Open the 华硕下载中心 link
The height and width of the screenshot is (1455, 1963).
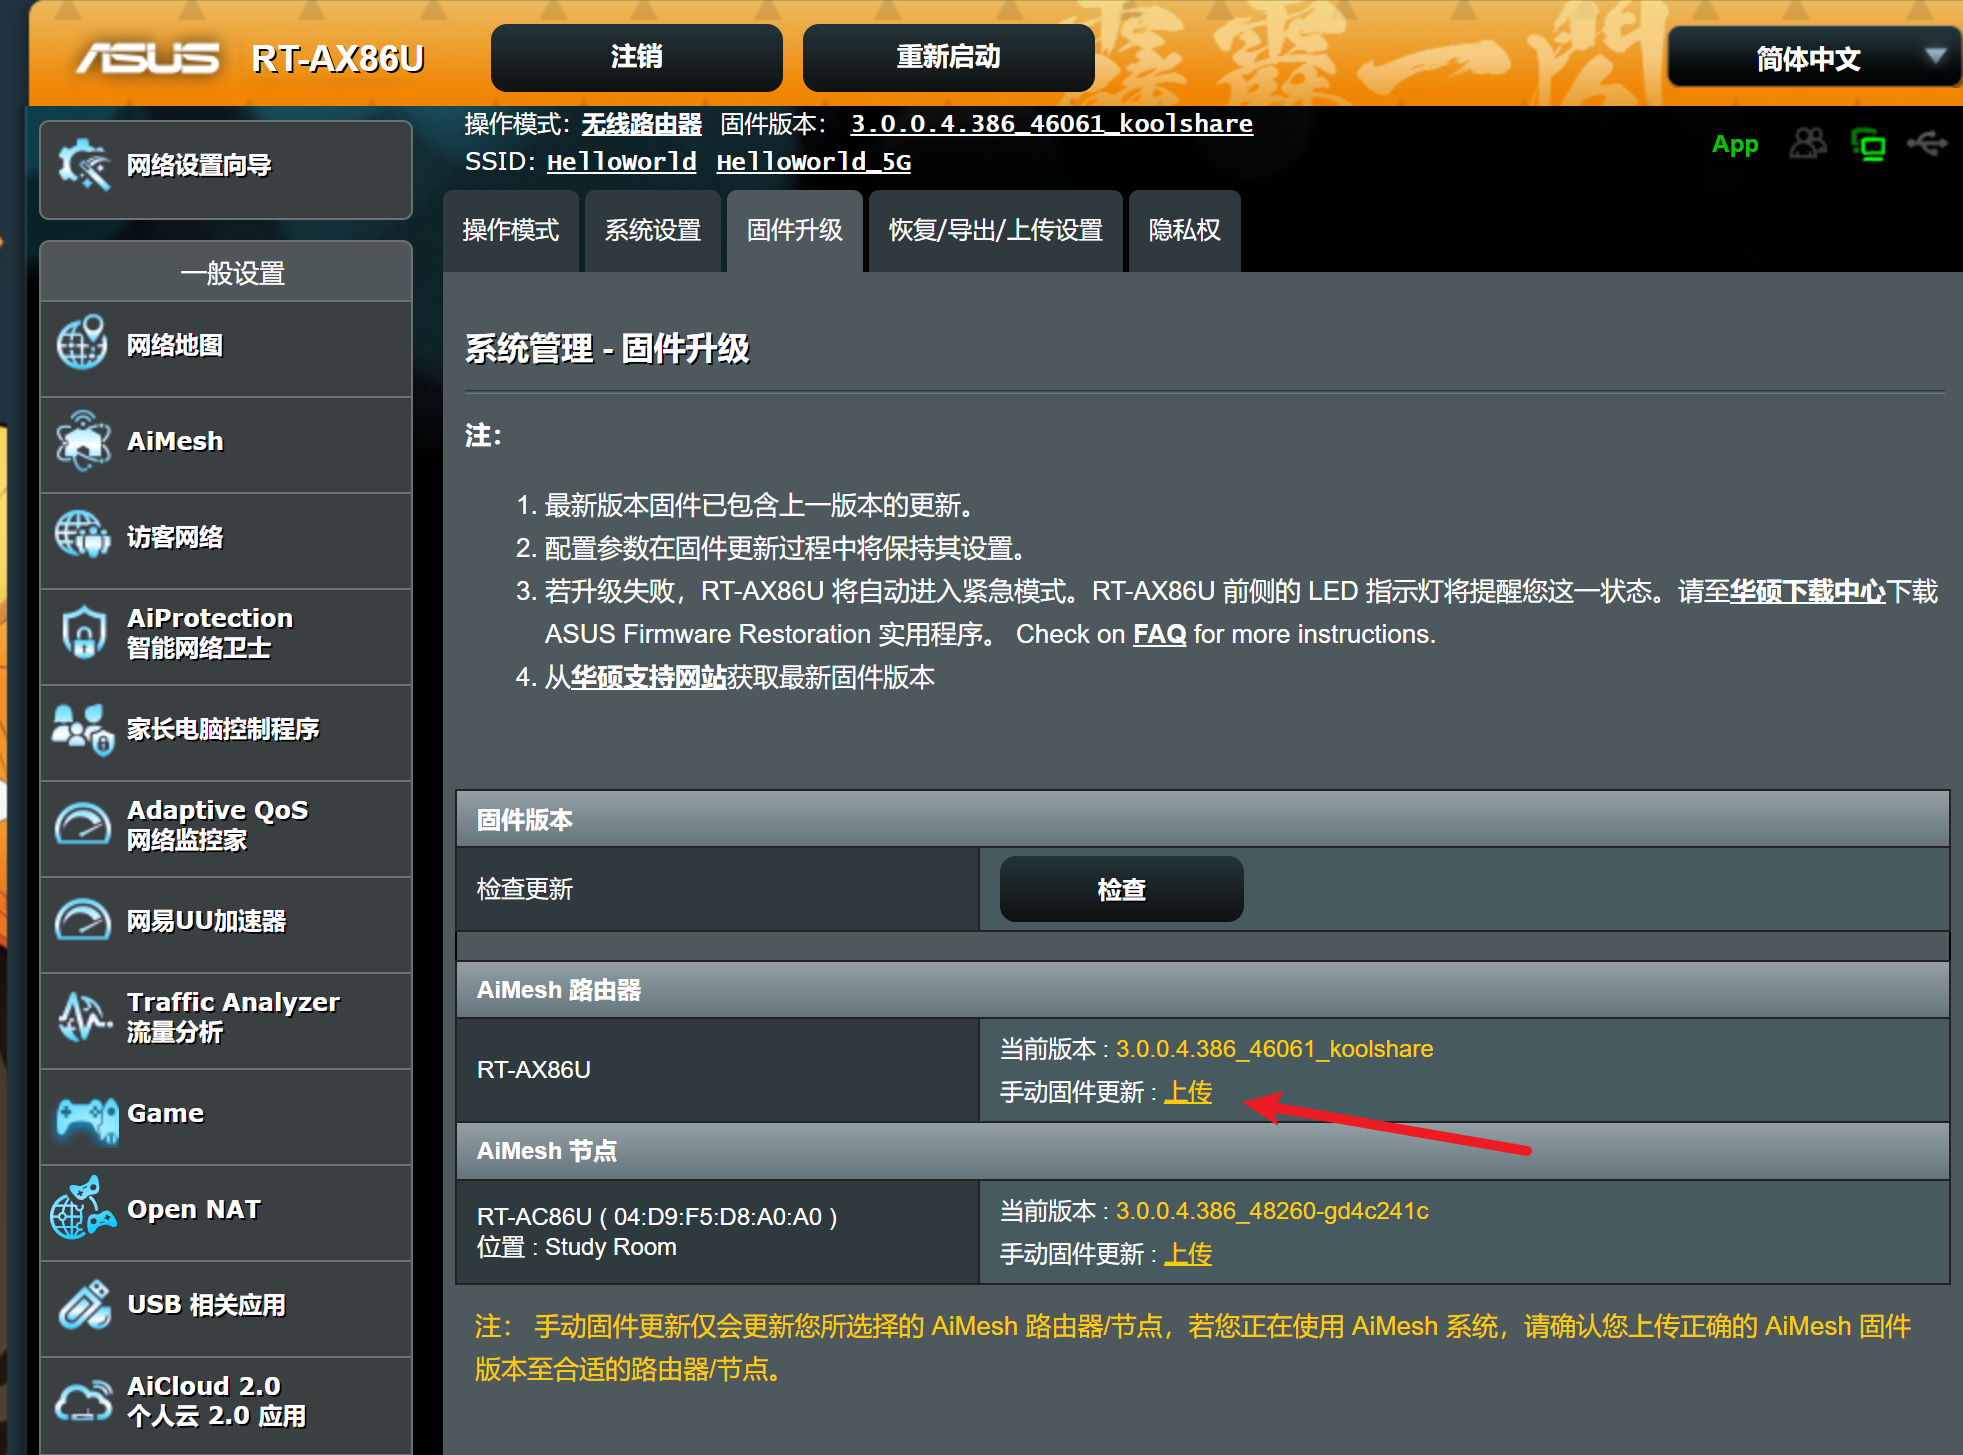[1808, 591]
